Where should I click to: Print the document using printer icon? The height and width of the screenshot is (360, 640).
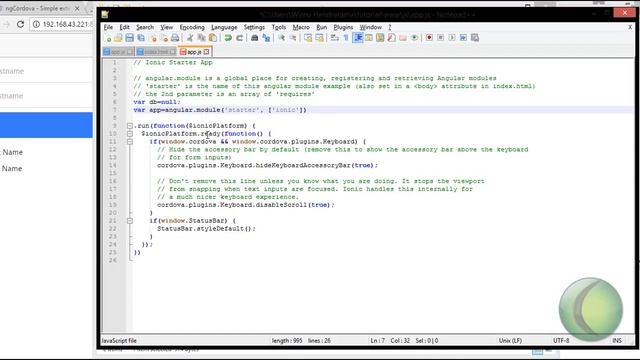tap(175, 38)
